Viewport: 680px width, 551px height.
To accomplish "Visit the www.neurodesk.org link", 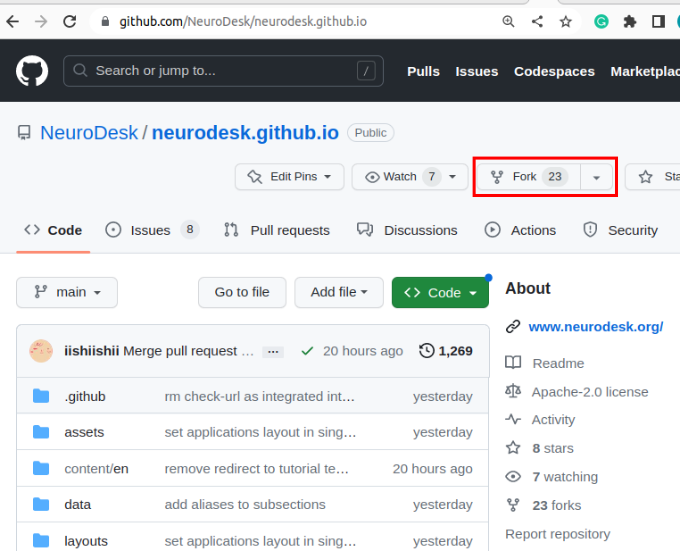I will (595, 326).
